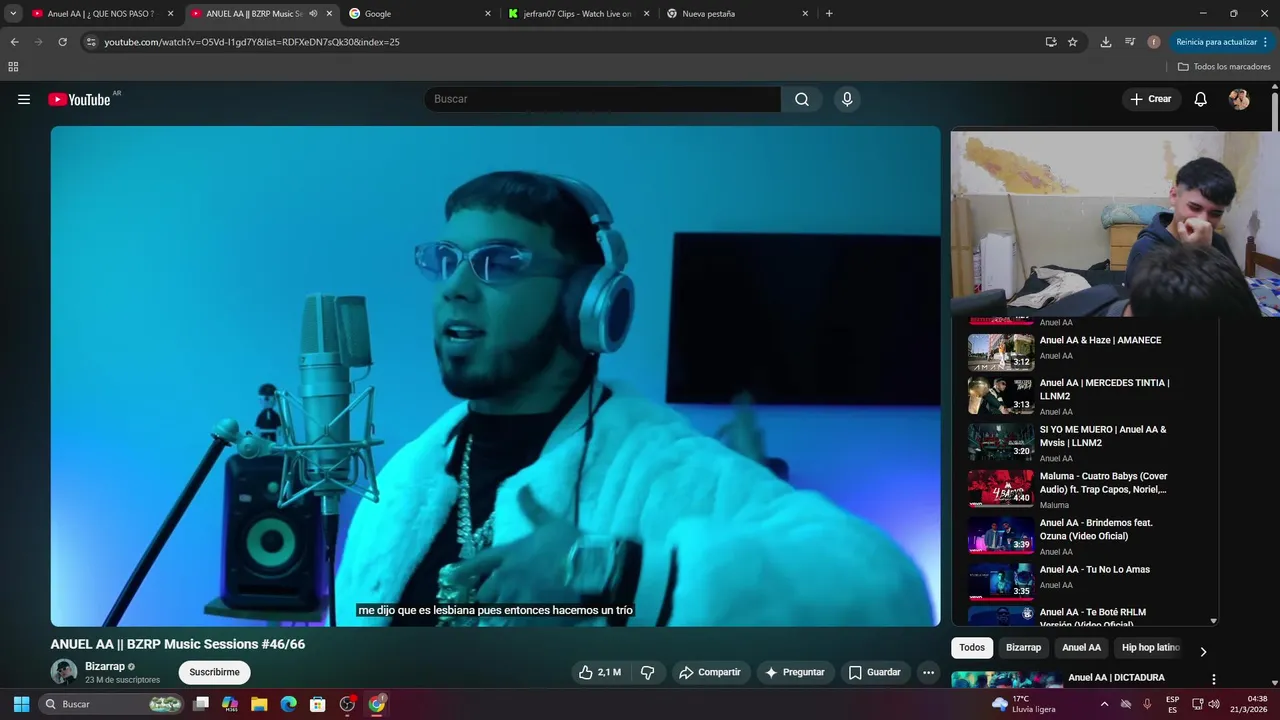
Task: Filter by Hip hop latino chip
Action: (x=1150, y=648)
